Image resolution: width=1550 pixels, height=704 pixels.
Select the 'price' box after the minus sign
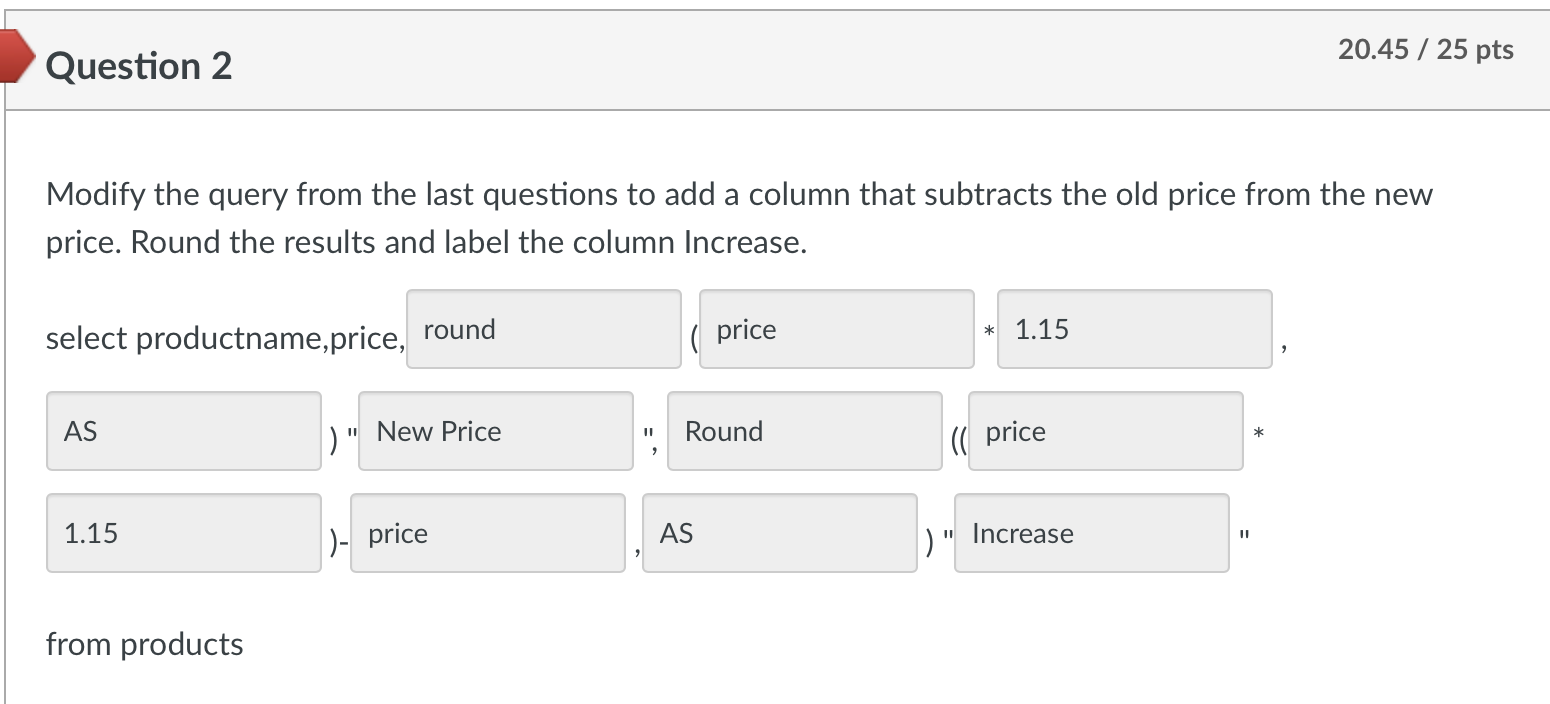coord(487,533)
